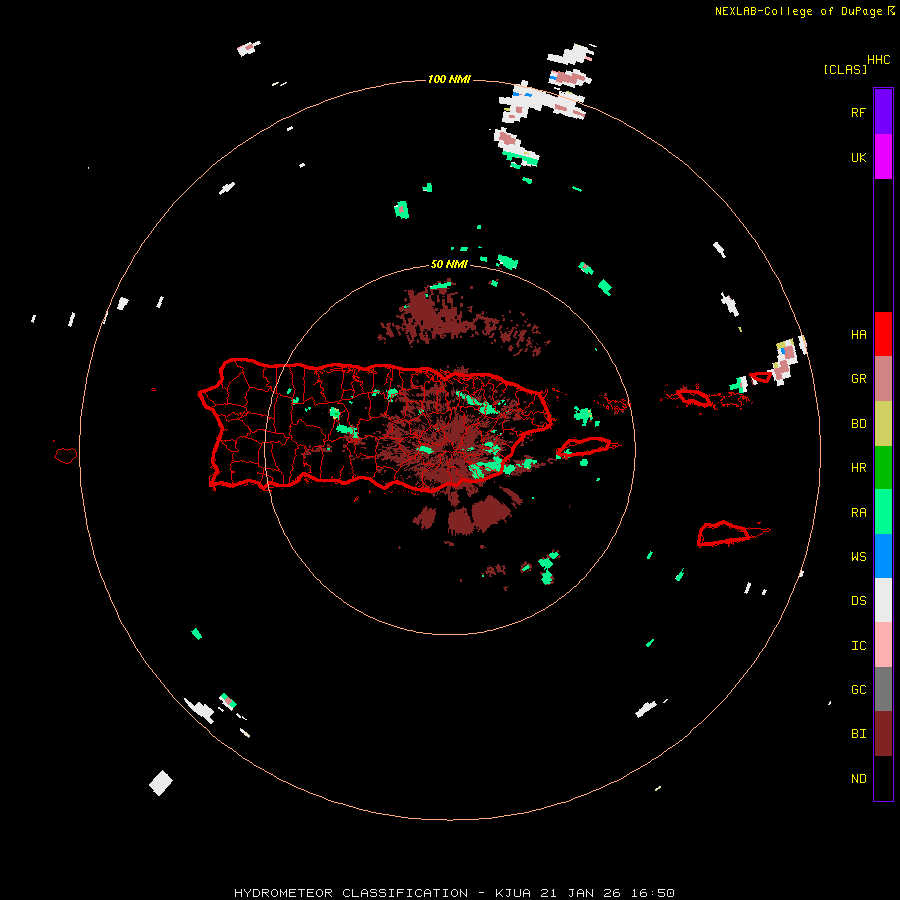Click the "NEXLAB-College of DuPage" credit text
Image resolution: width=900 pixels, height=900 pixels.
point(798,11)
